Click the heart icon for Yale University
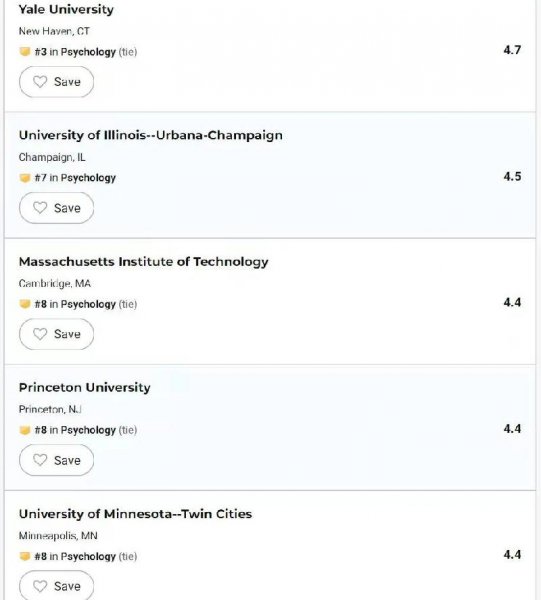 click(40, 82)
